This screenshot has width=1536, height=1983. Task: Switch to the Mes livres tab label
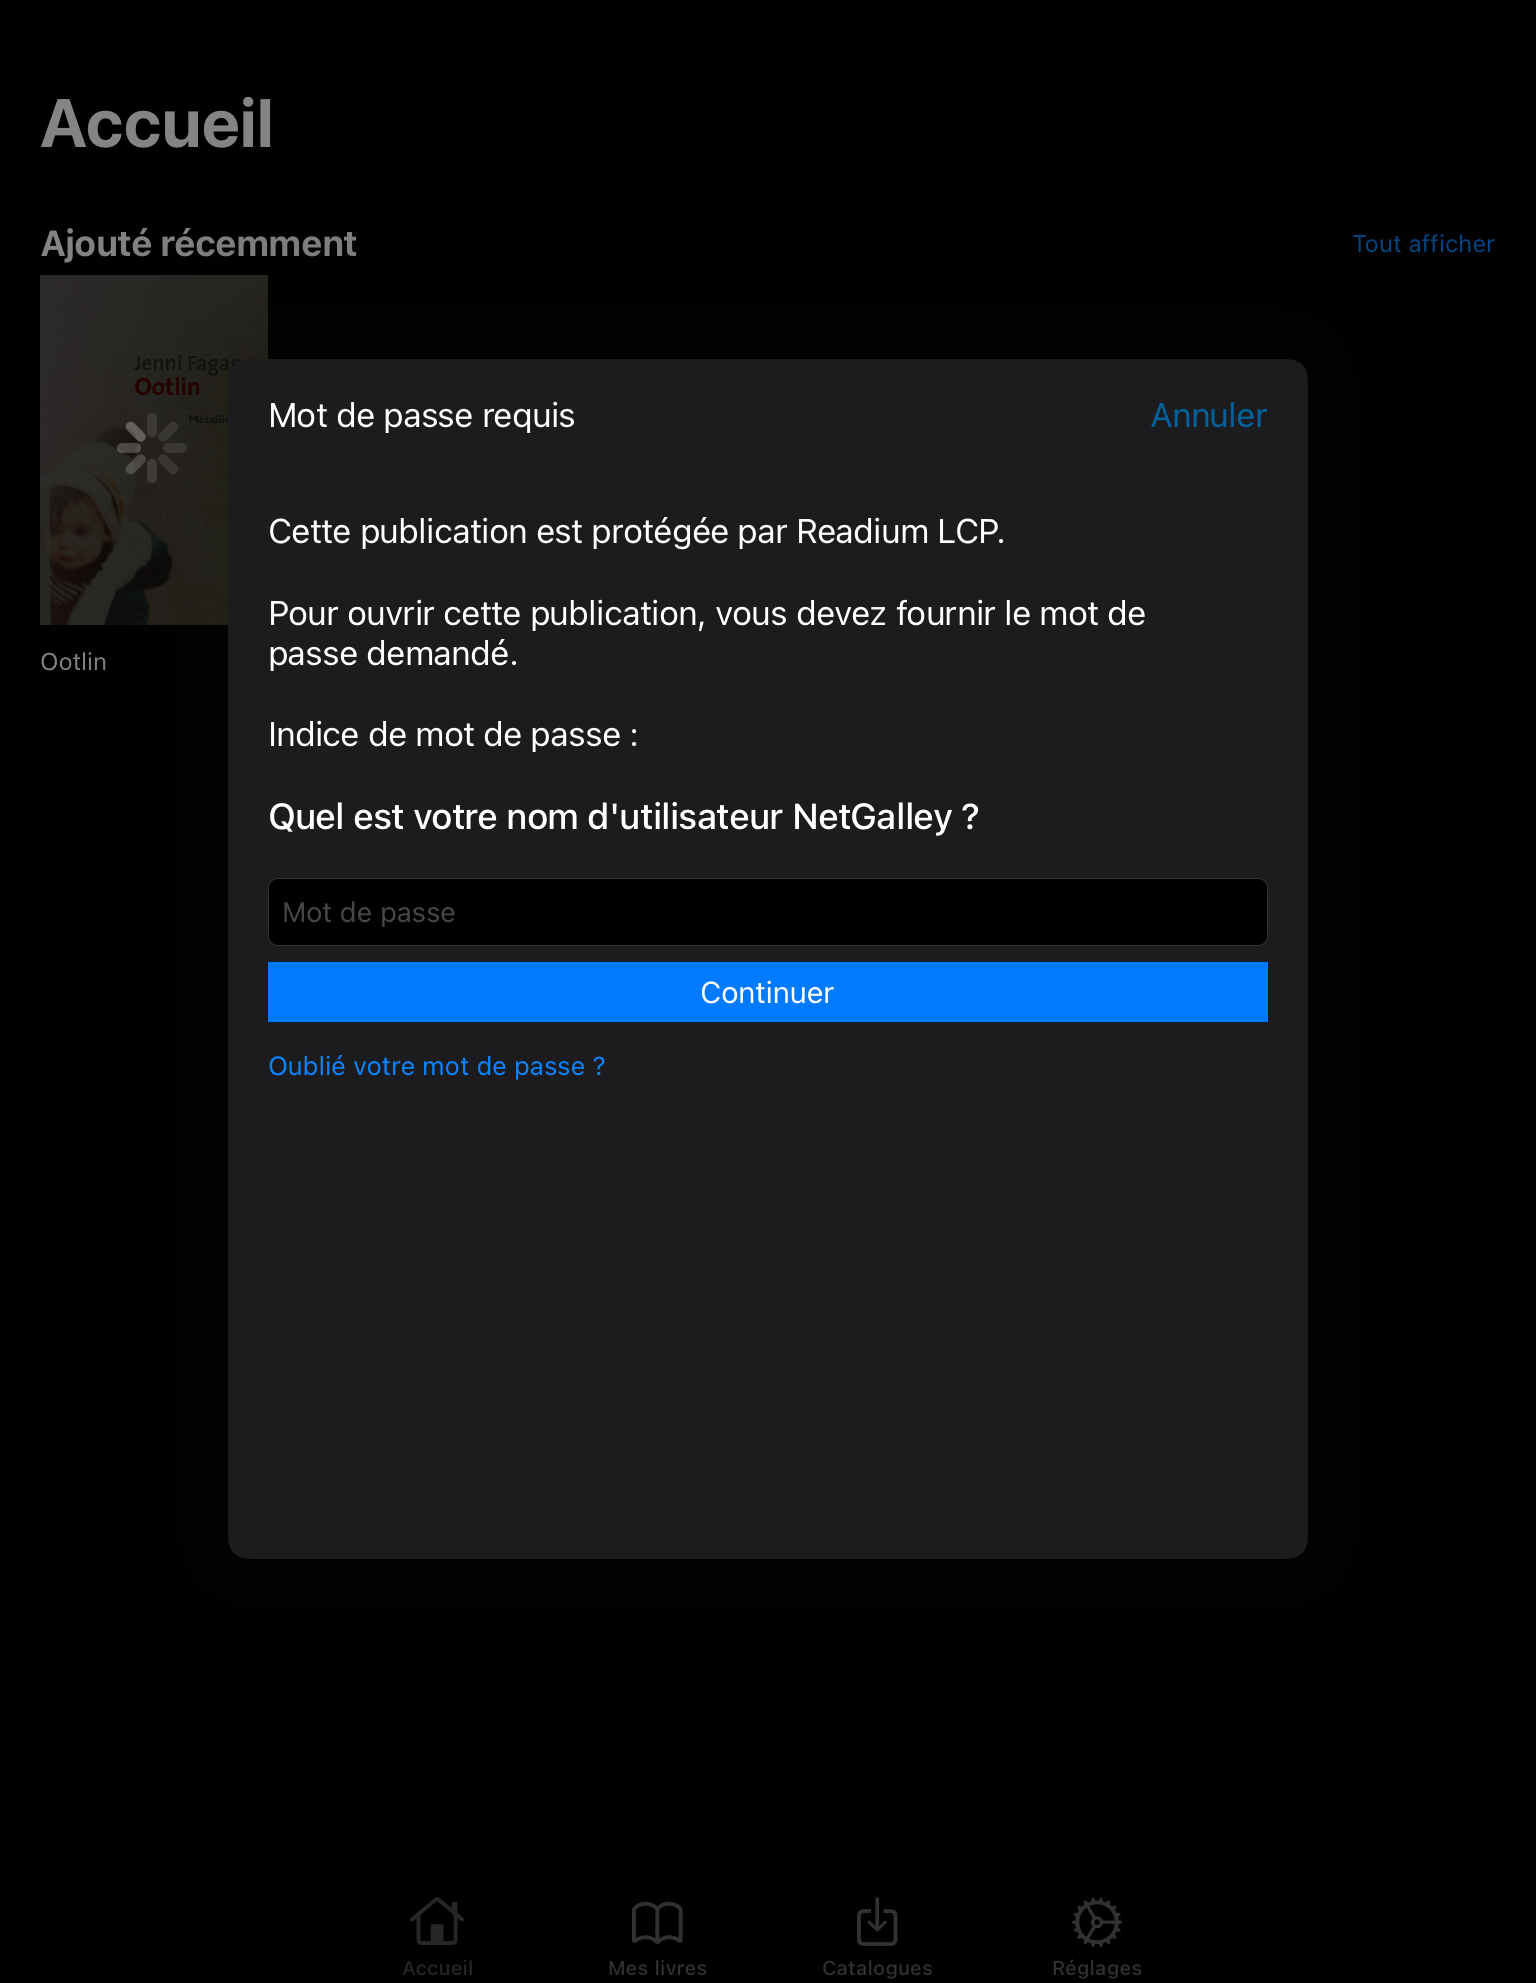(x=657, y=1967)
